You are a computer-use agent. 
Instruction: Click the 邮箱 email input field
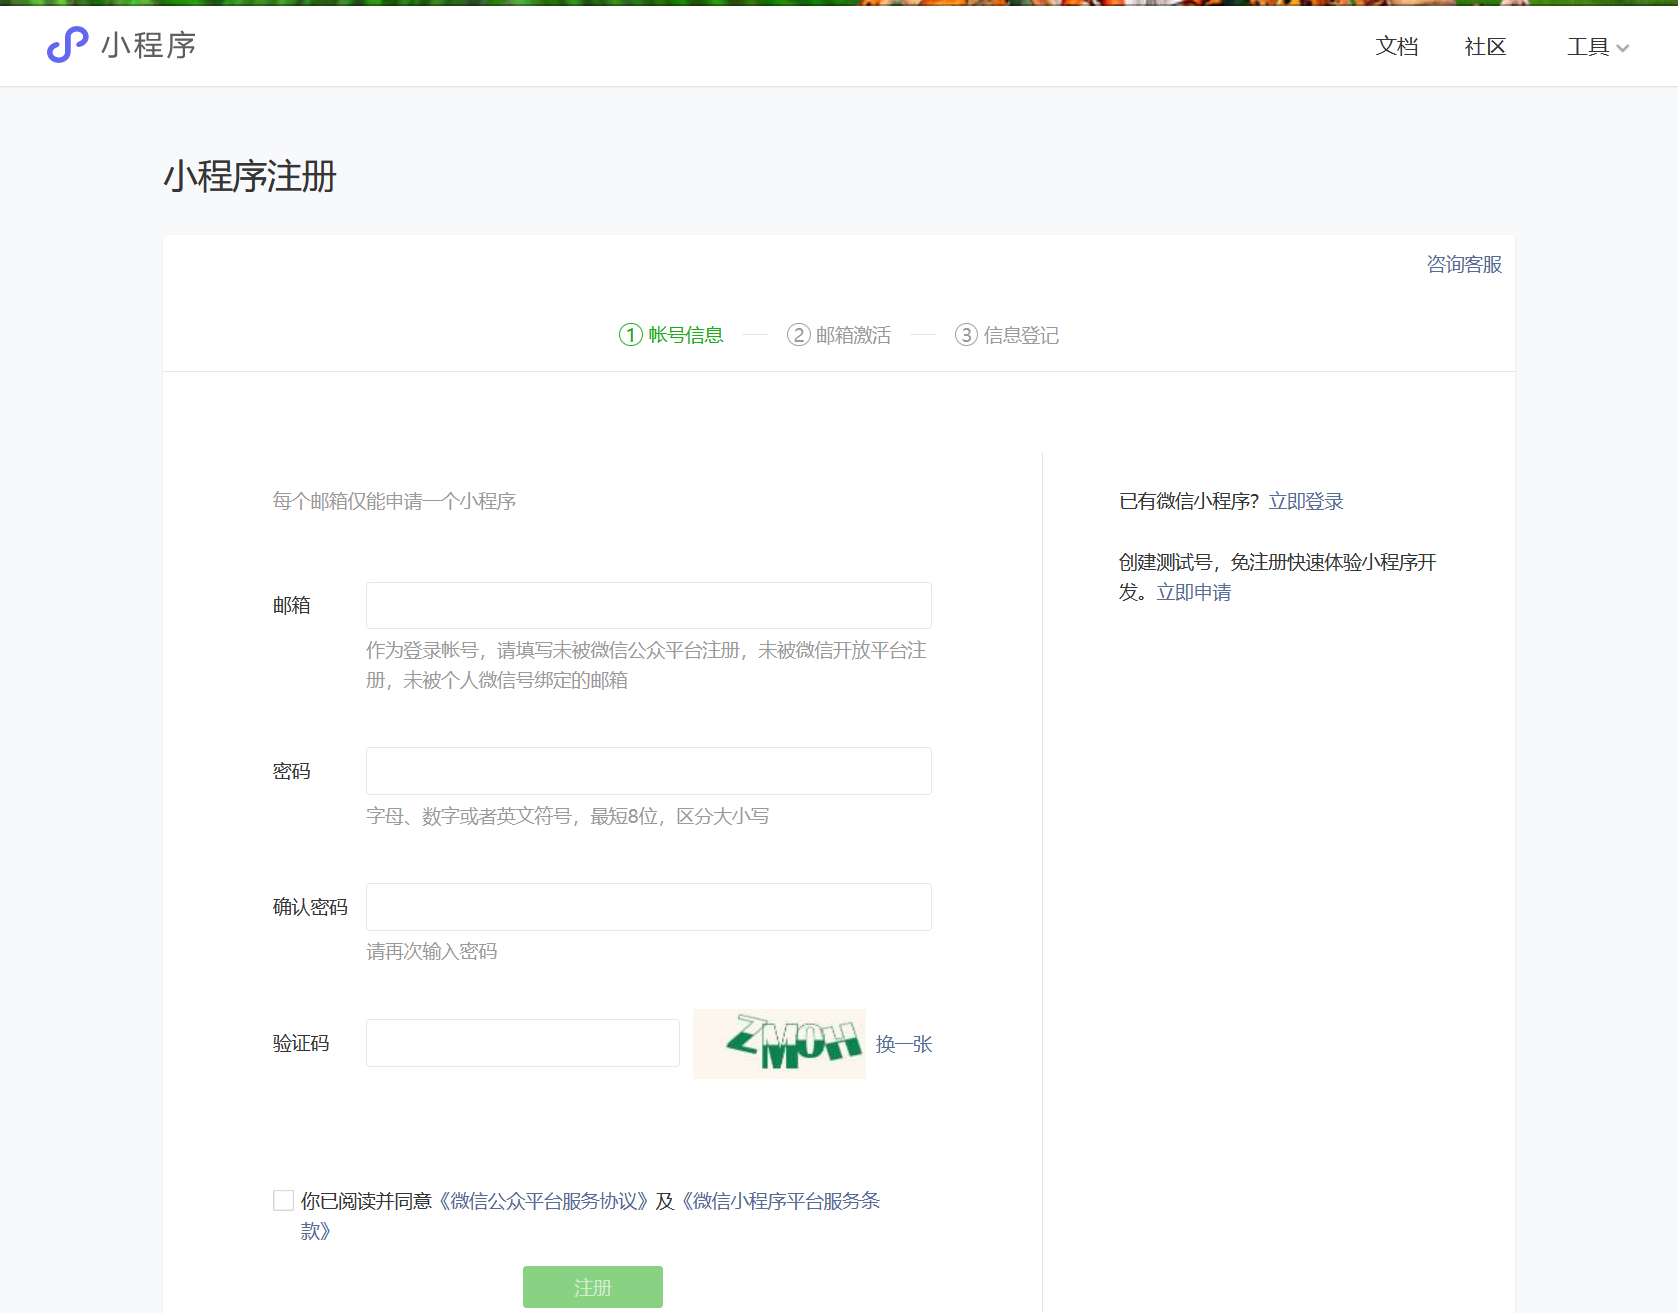tap(648, 605)
